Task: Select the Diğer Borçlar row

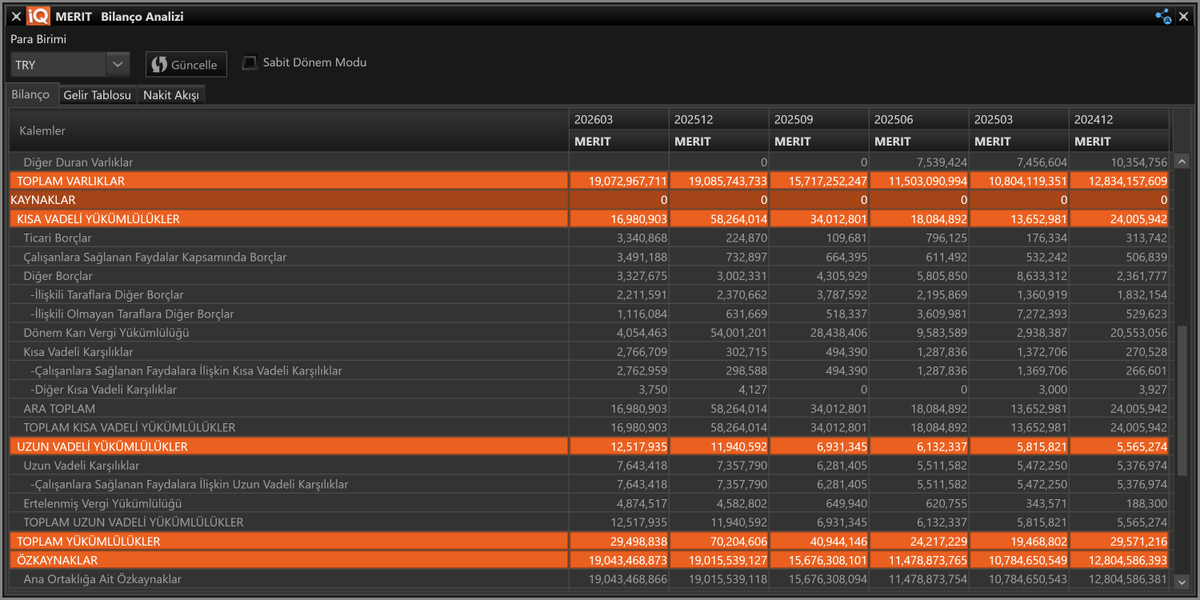Action: (589, 276)
